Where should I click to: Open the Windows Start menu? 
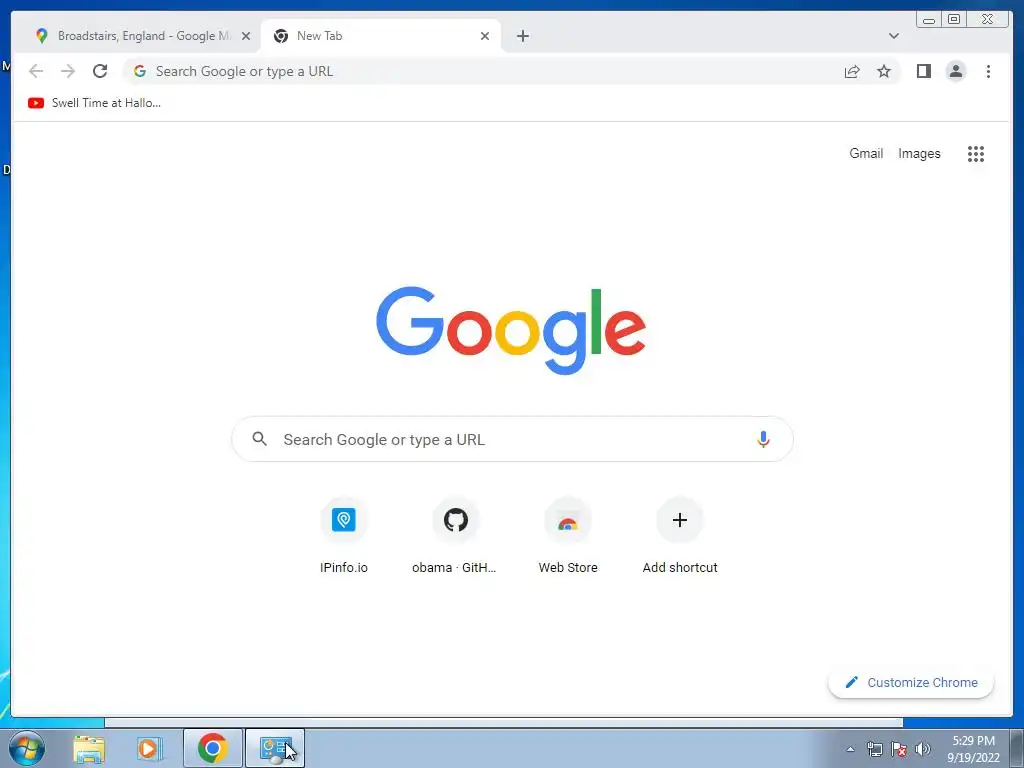(27, 748)
